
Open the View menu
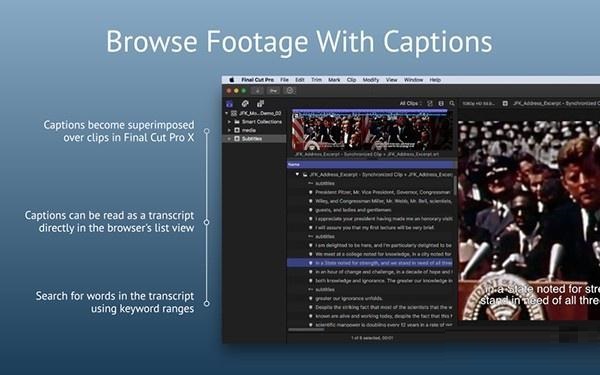pyautogui.click(x=391, y=80)
